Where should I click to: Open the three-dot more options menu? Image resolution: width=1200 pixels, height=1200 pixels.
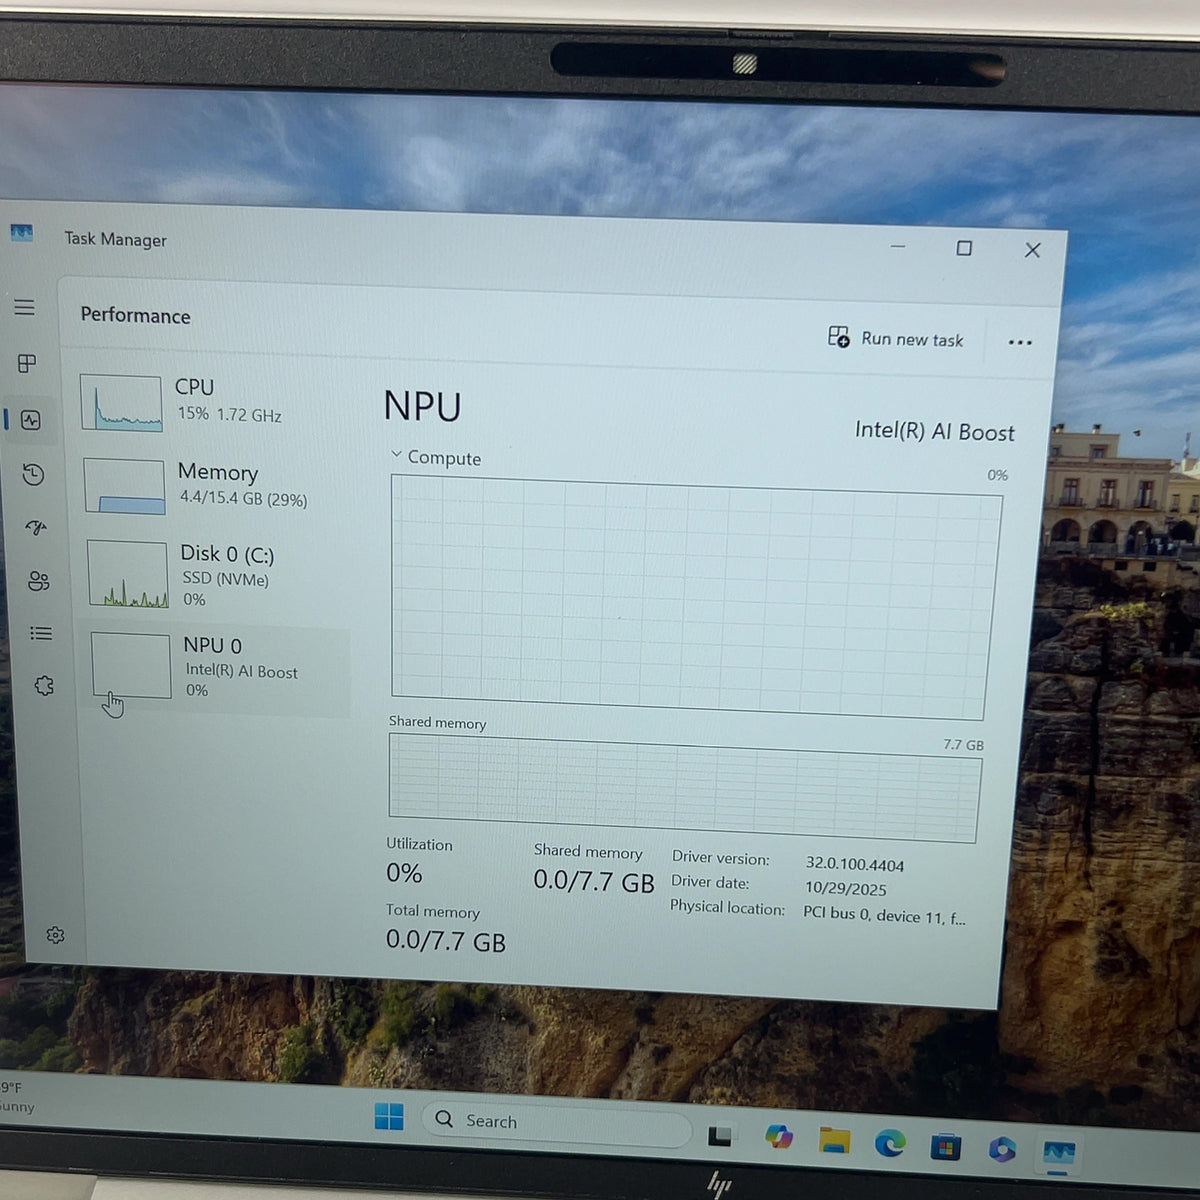pyautogui.click(x=1020, y=342)
